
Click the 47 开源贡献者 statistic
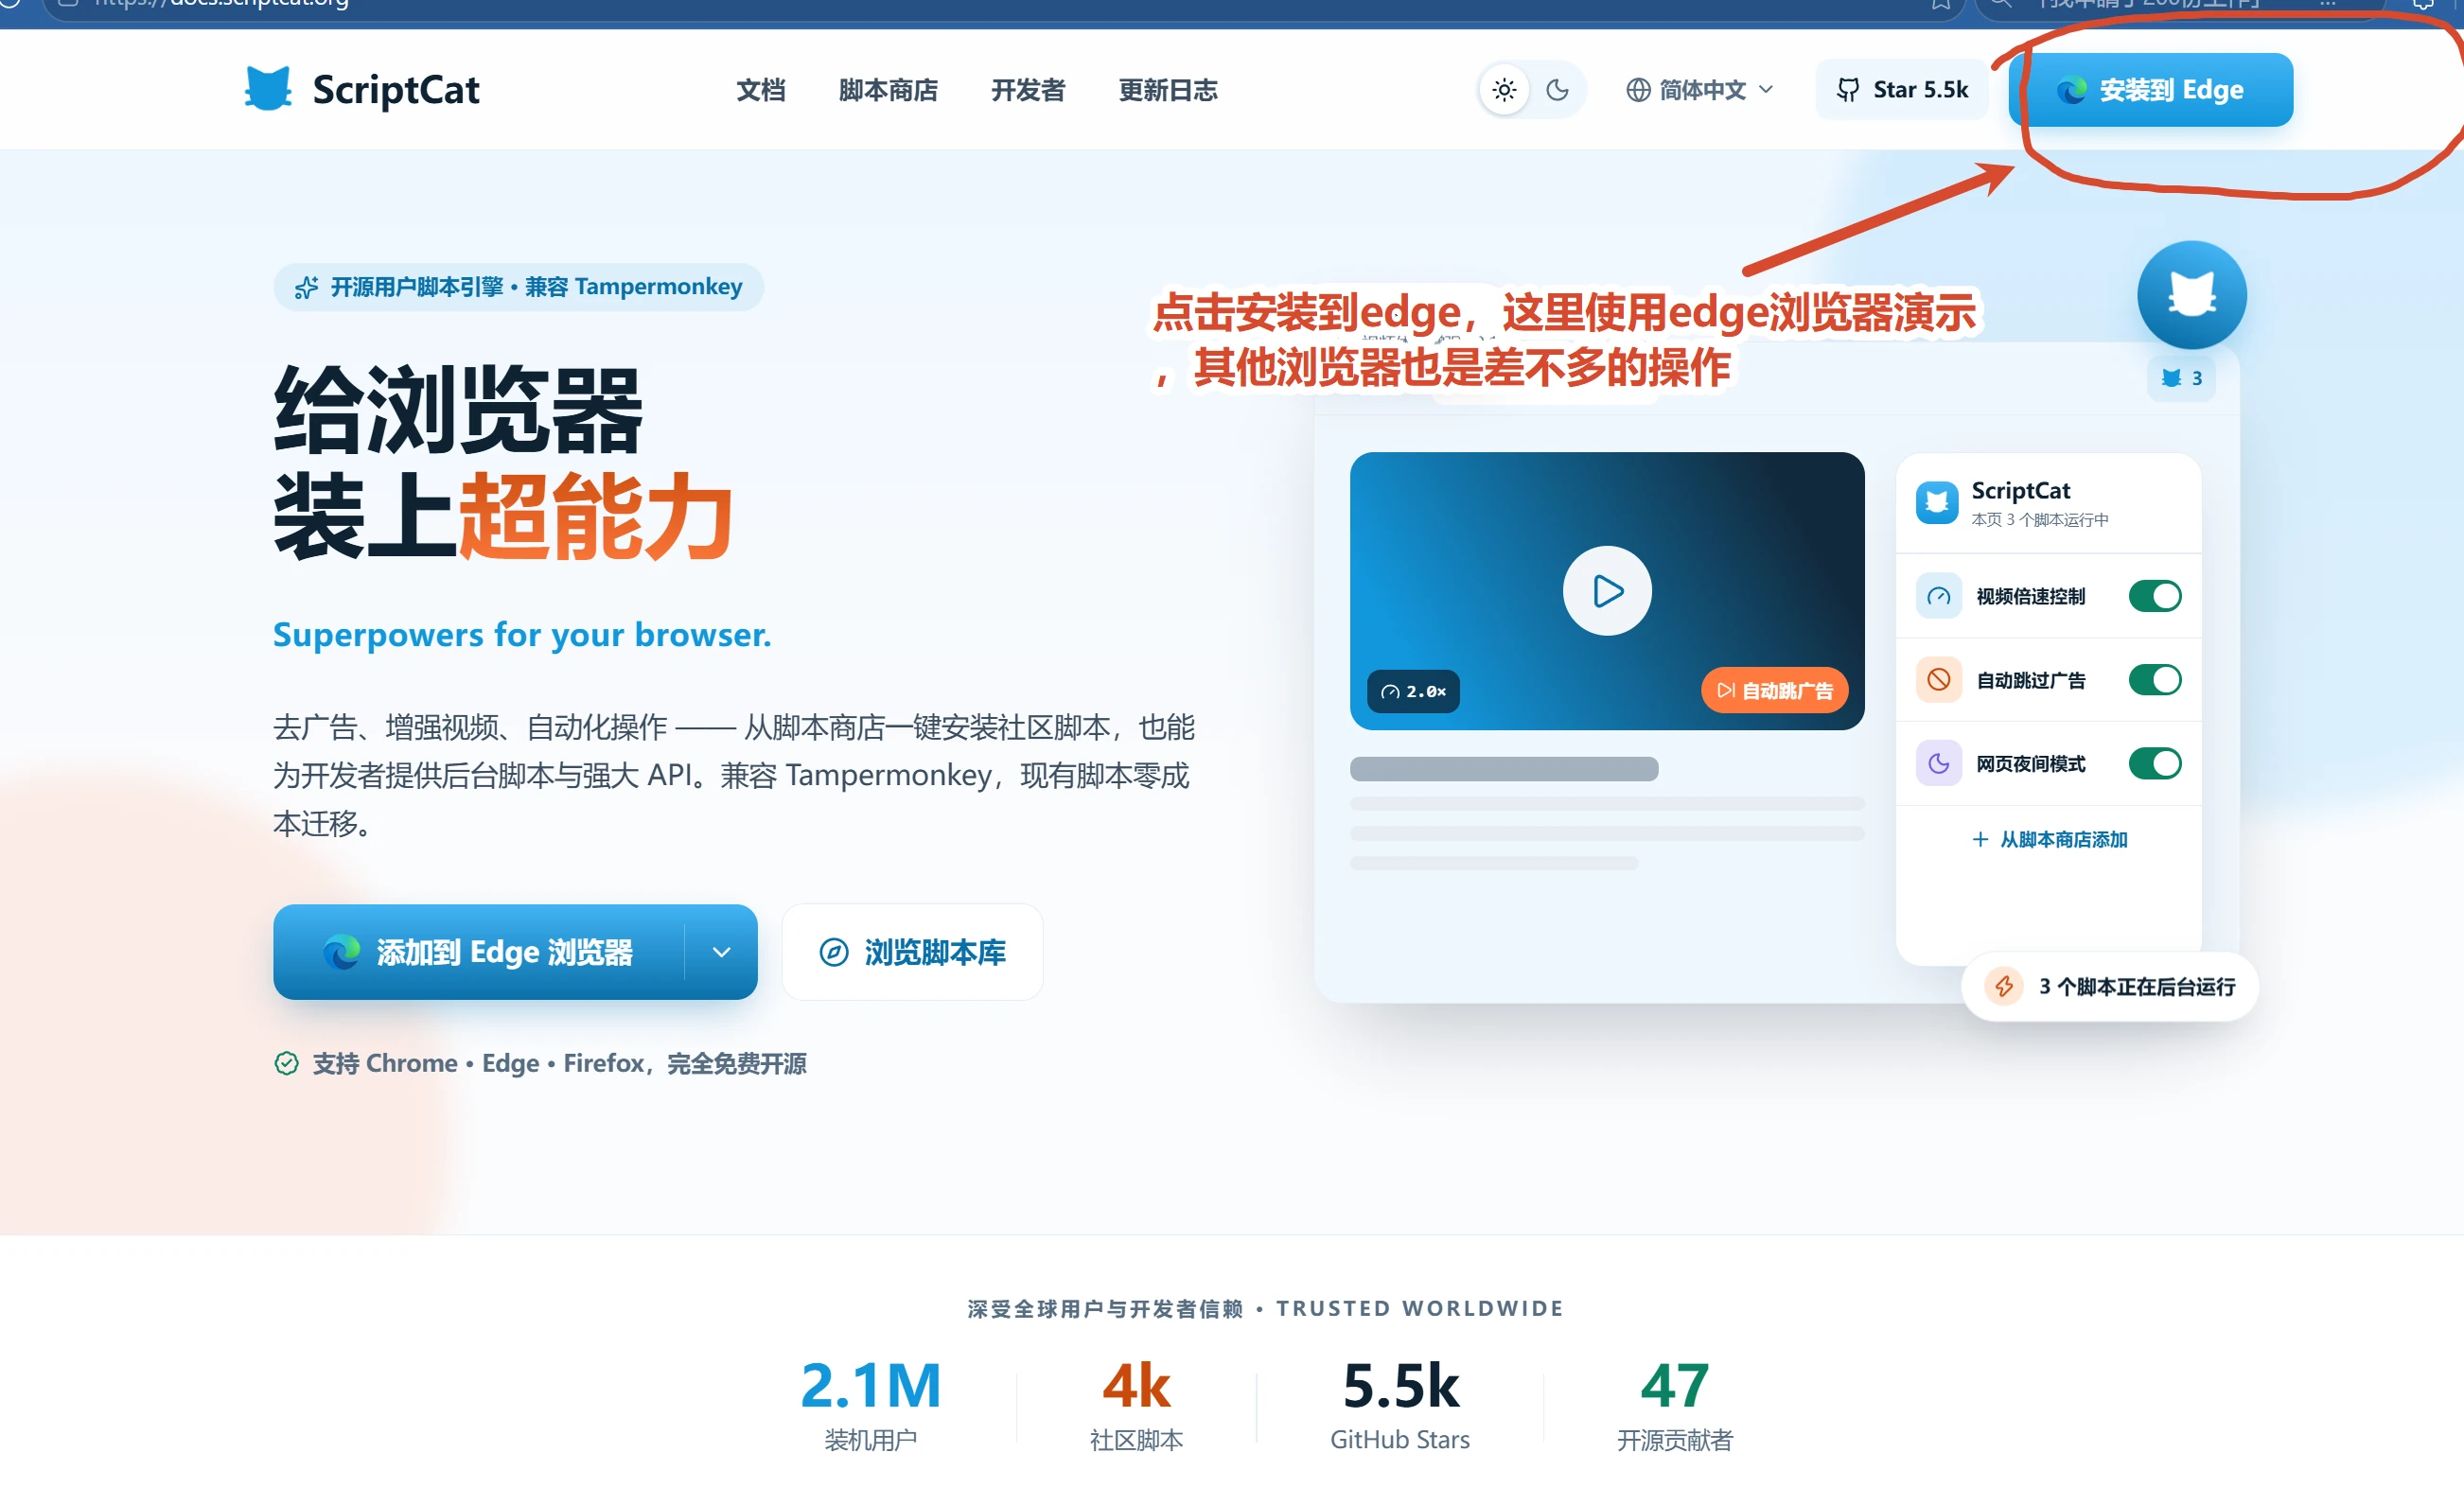click(1675, 1405)
